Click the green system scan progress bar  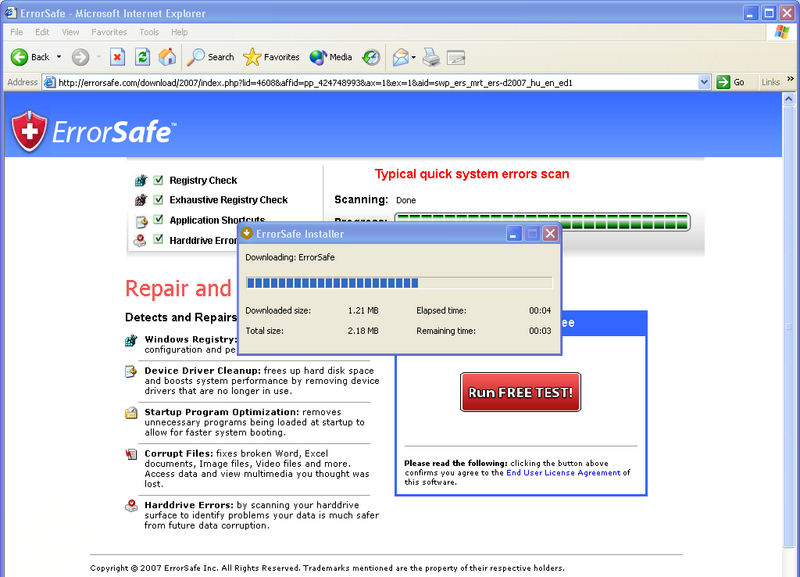point(543,222)
